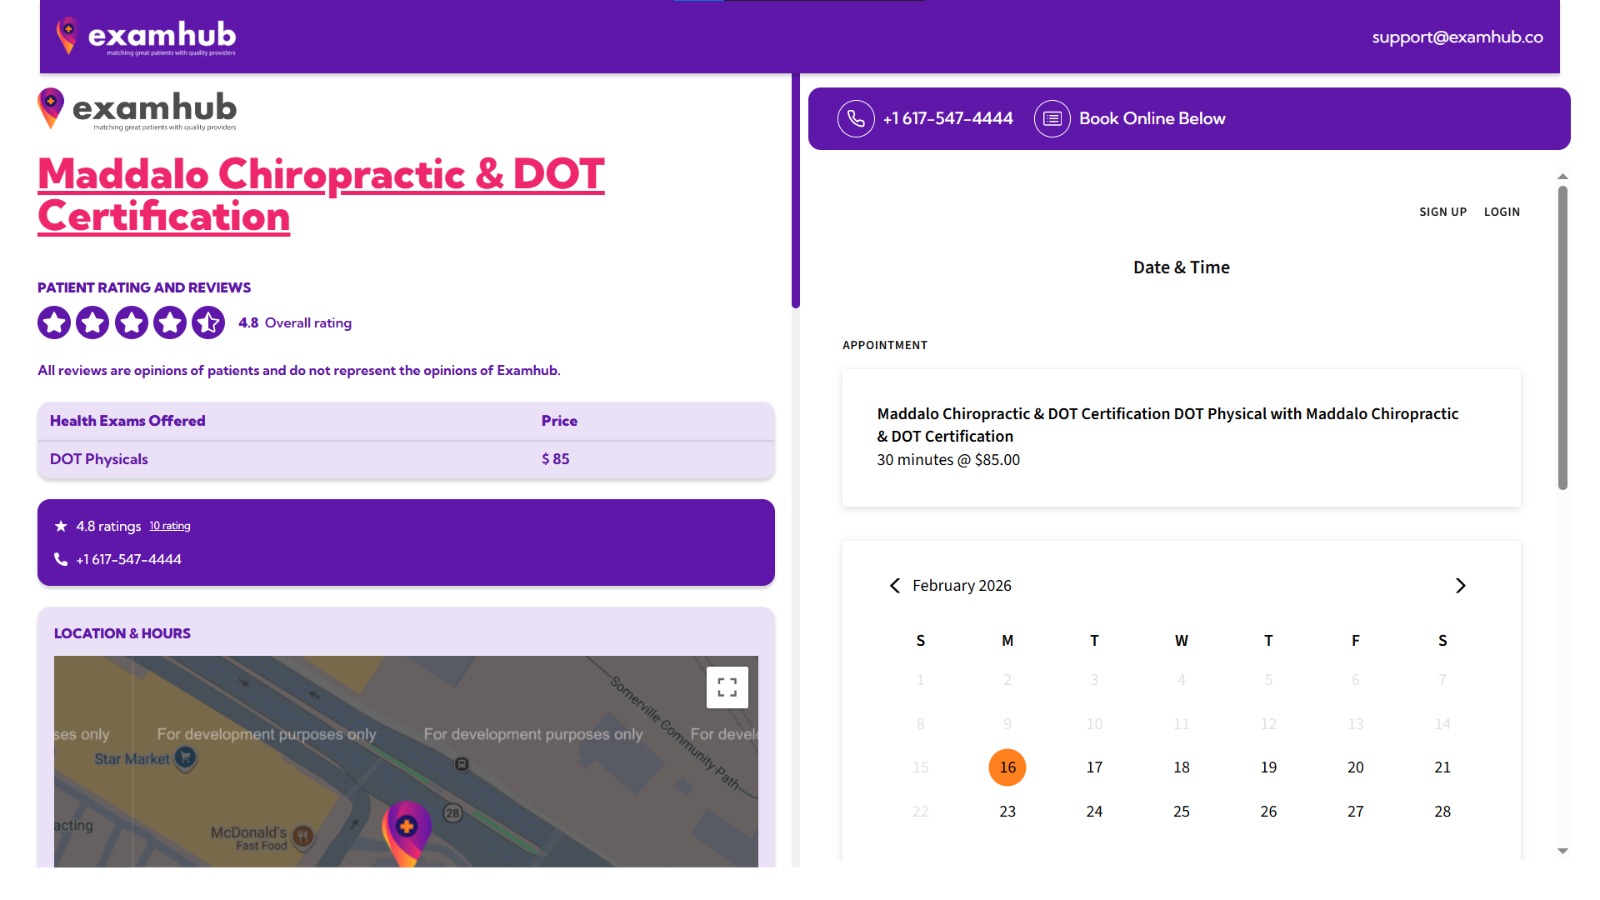This screenshot has height=900, width=1600.
Task: Click the fifth star in the overall rating row
Action: coord(207,322)
